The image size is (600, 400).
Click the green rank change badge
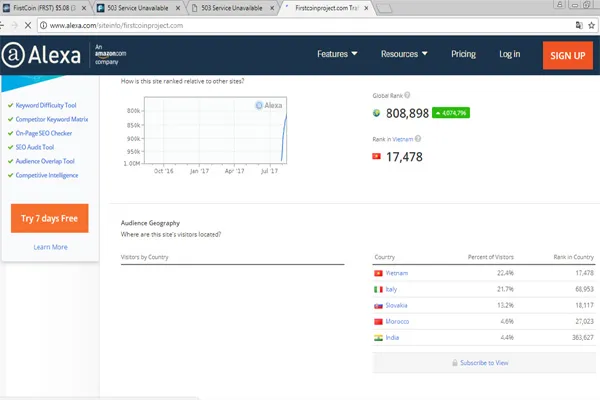click(x=451, y=113)
